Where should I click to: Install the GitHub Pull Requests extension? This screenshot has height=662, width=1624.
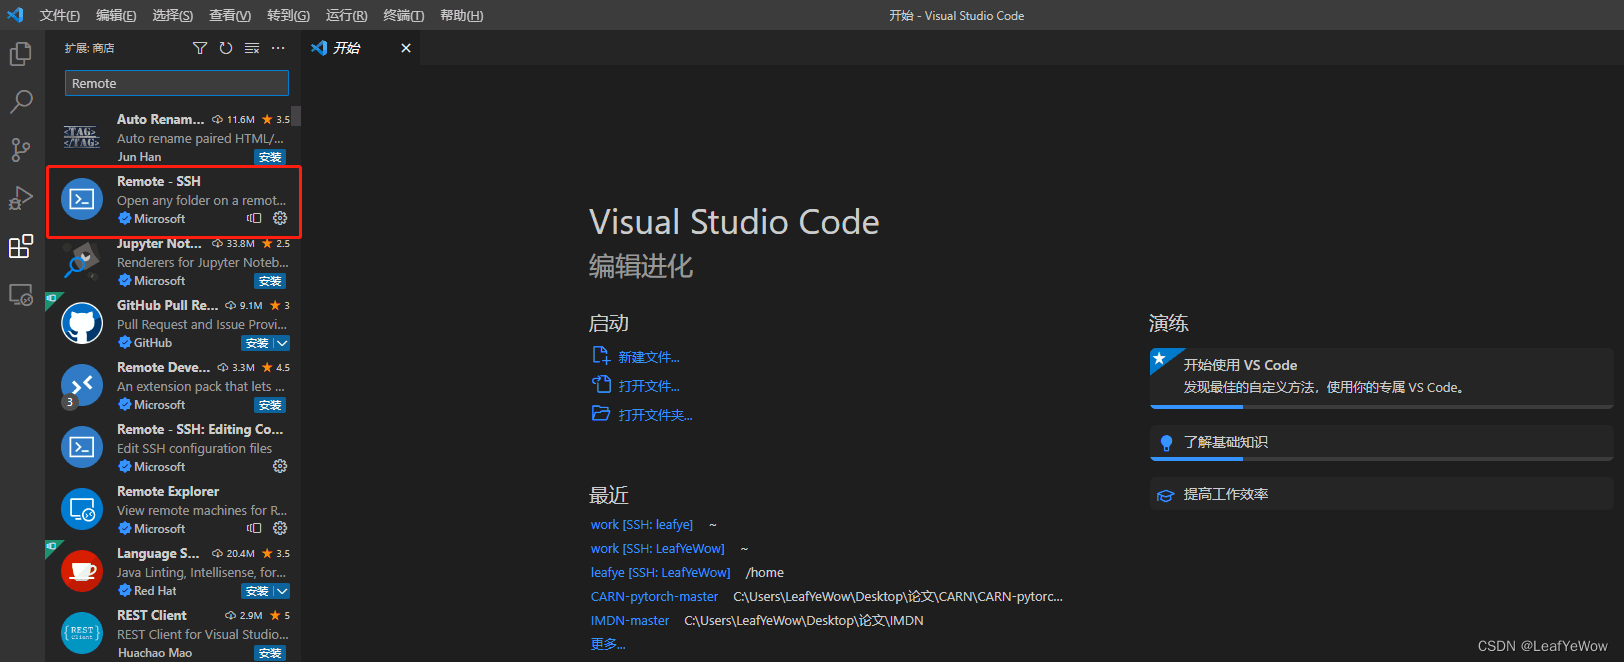[257, 343]
